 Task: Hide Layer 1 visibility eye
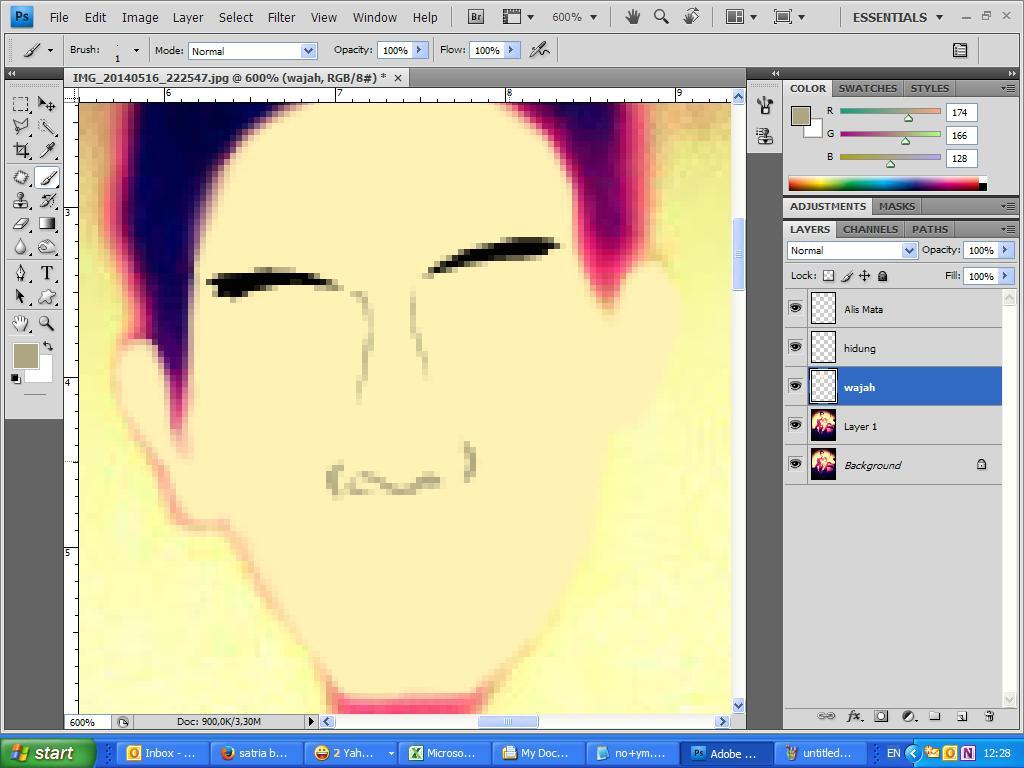[x=795, y=425]
